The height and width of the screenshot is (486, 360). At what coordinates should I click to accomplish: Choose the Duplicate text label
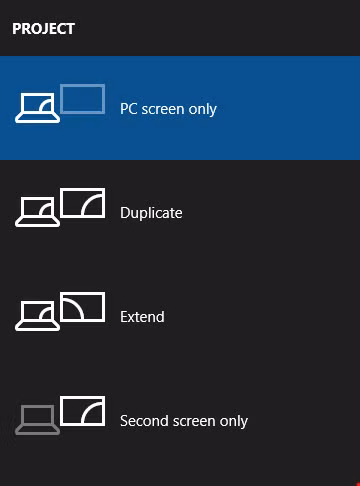(x=151, y=213)
